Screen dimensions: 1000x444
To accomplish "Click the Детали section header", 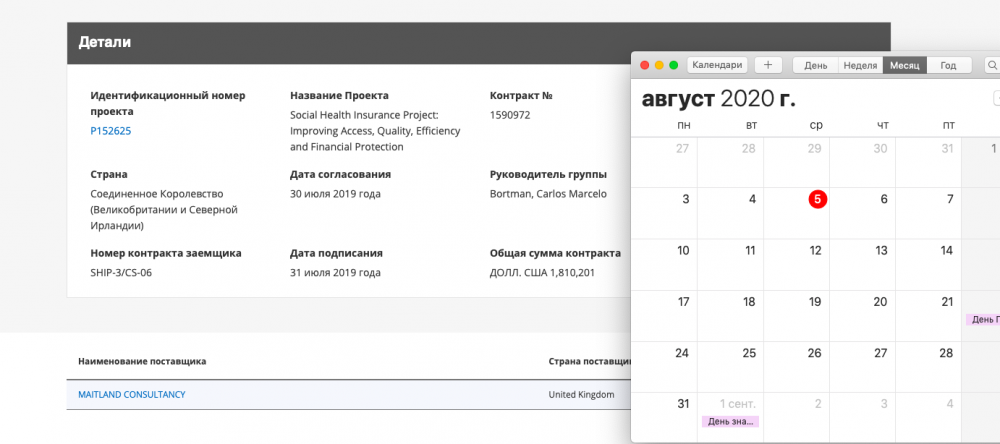I will [x=105, y=43].
